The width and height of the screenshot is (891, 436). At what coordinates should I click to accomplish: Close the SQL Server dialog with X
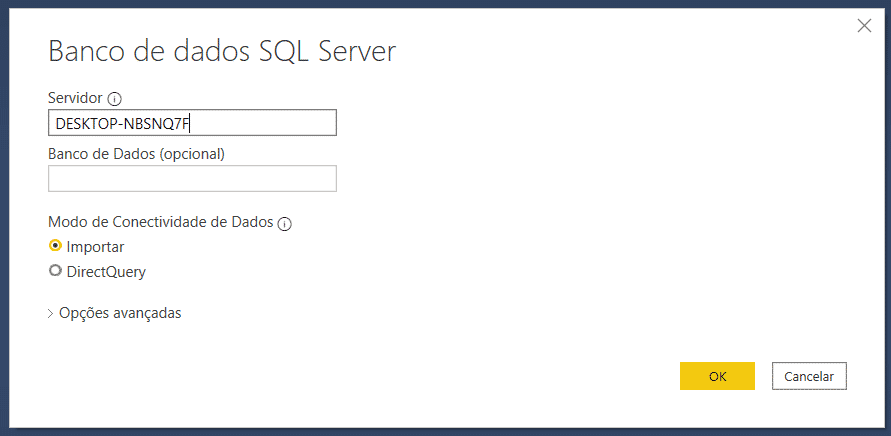865,26
